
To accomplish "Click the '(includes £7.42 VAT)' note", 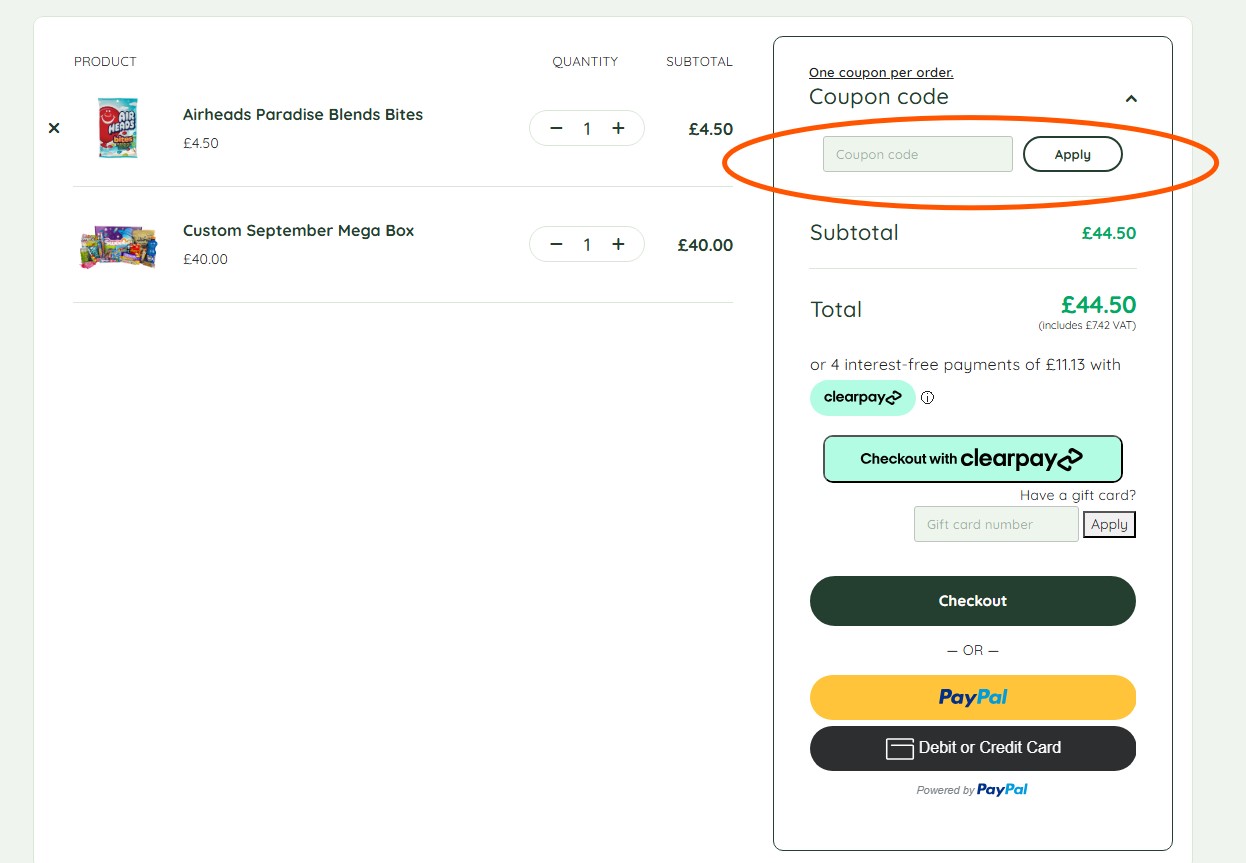I will click(x=1087, y=326).
